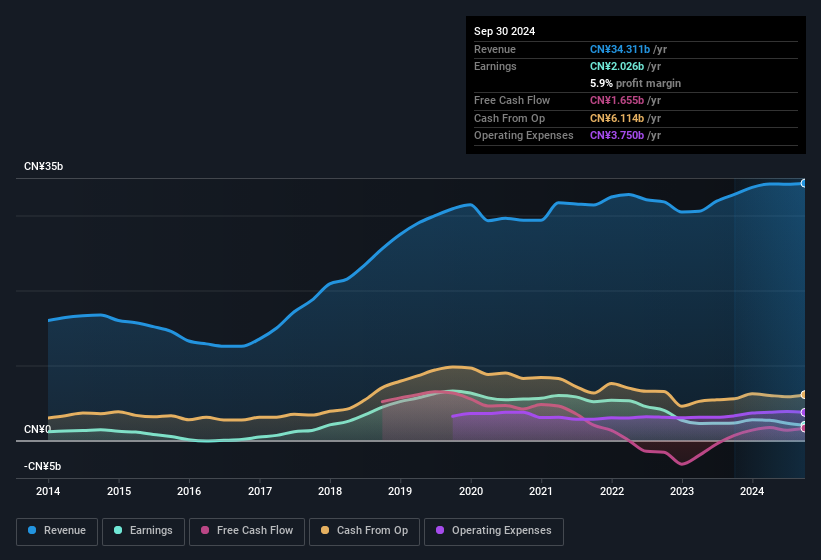Viewport: 821px width, 560px height.
Task: Toggle the Operating Expenses legend series
Action: tap(494, 531)
